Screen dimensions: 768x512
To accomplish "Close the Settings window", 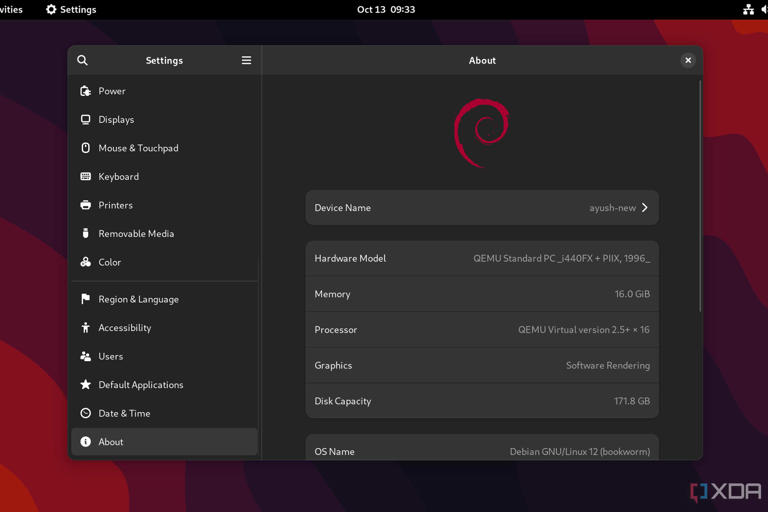I will tap(688, 60).
